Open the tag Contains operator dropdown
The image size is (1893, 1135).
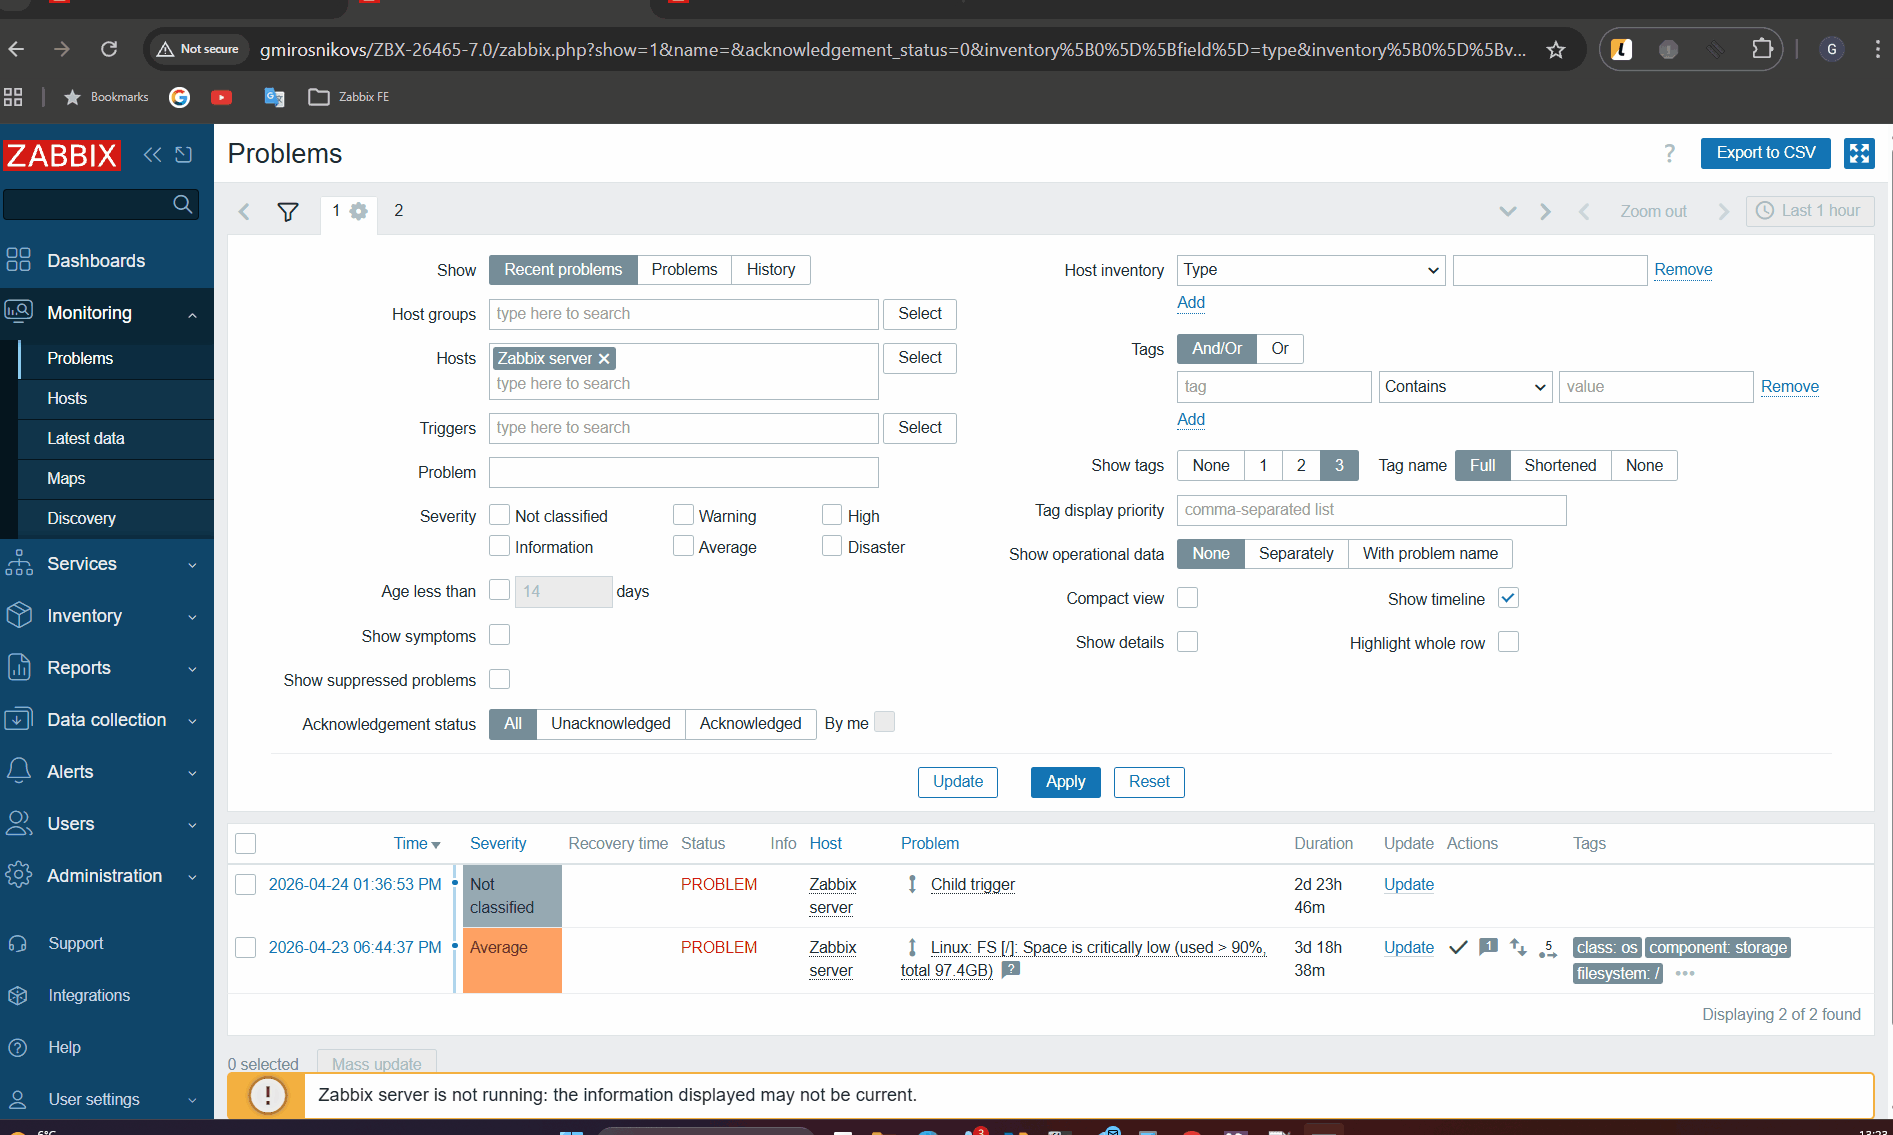1464,387
